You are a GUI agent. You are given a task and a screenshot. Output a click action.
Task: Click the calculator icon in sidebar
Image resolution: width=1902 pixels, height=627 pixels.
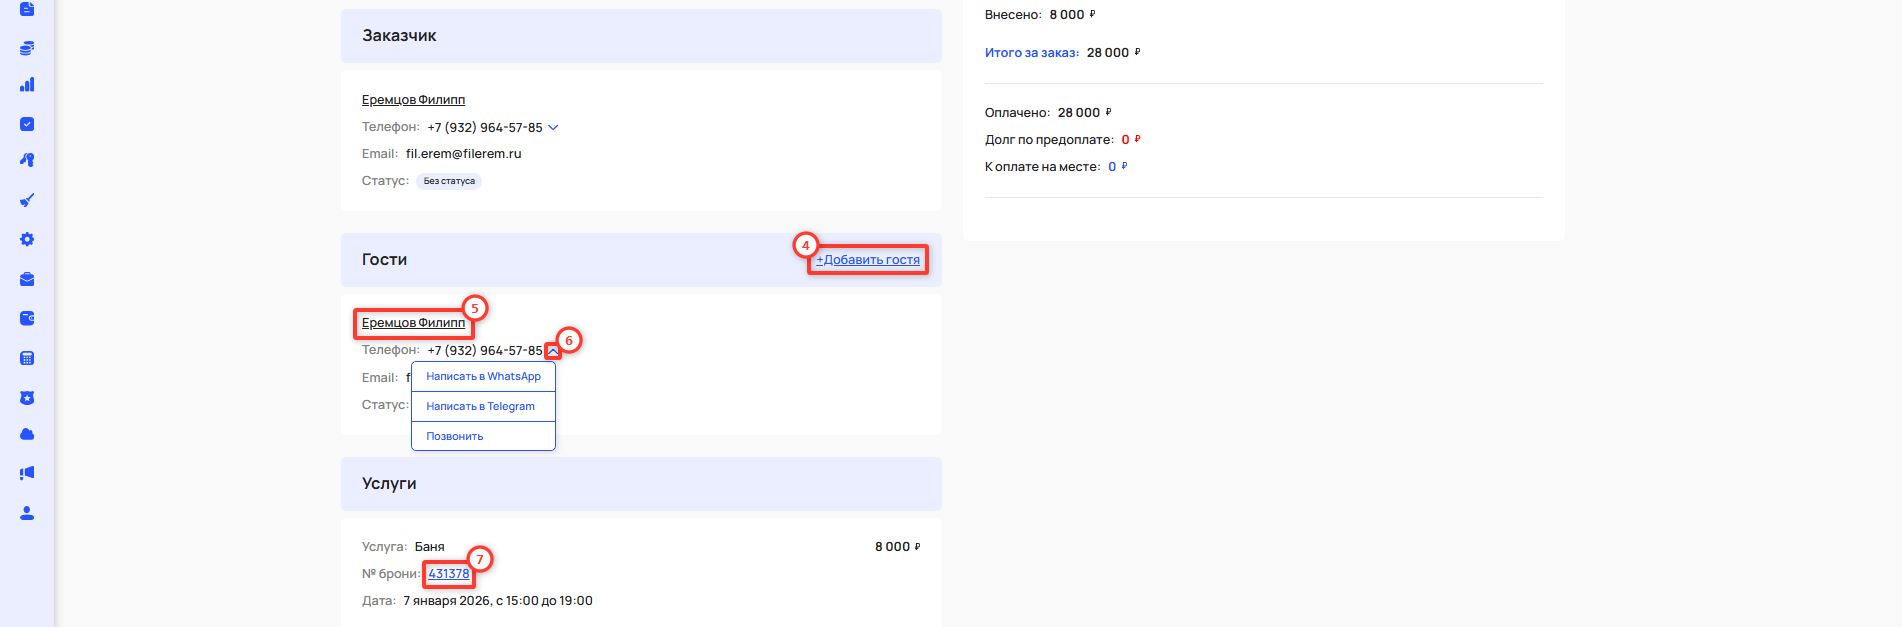coord(27,358)
